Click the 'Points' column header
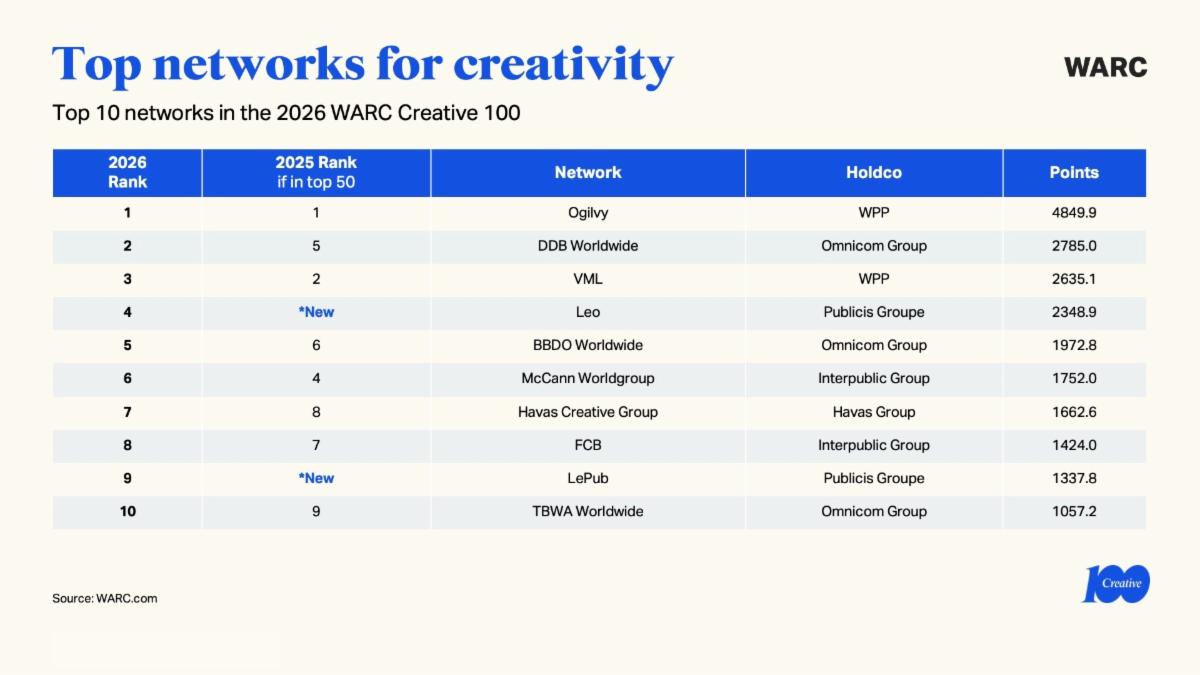Image resolution: width=1200 pixels, height=675 pixels. pyautogui.click(x=1074, y=172)
